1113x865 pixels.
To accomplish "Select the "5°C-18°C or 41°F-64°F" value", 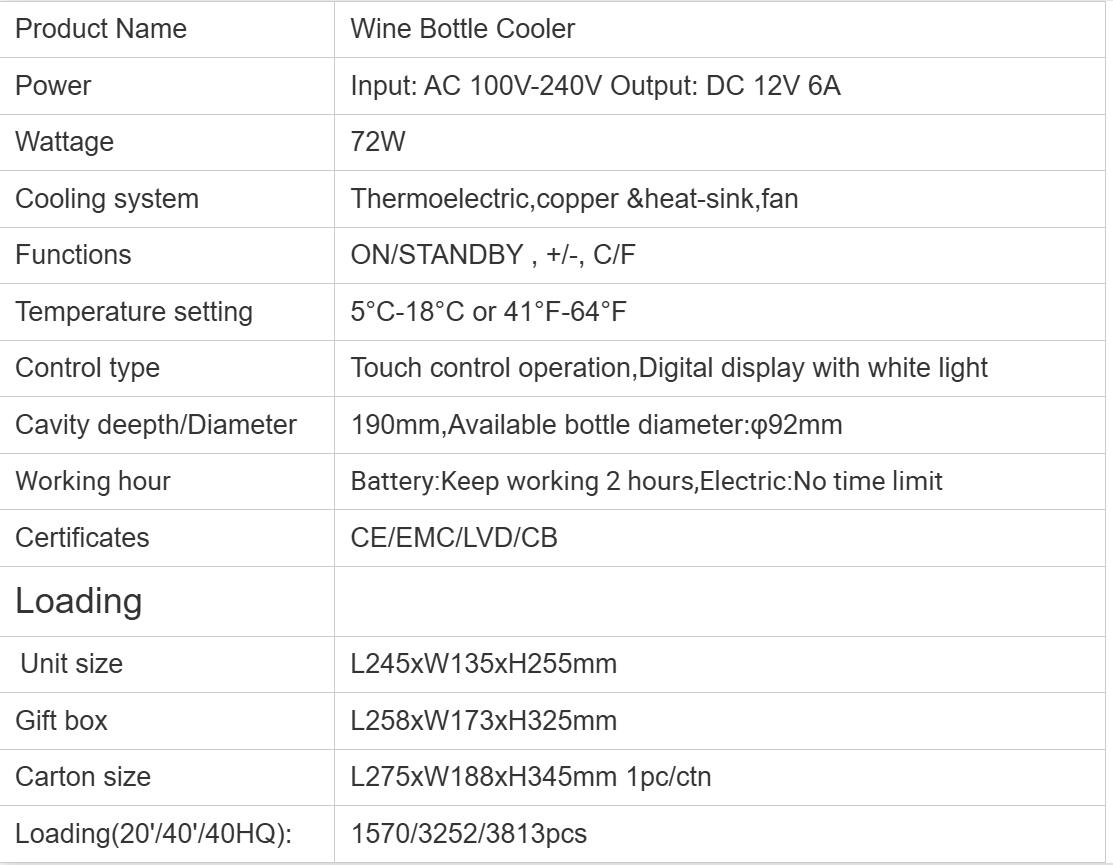I will point(488,312).
